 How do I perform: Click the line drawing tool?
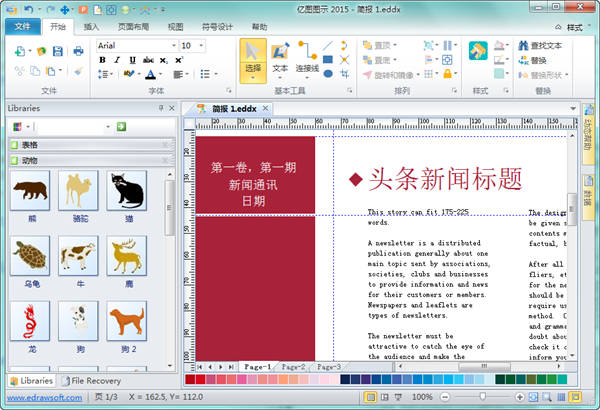(x=328, y=46)
